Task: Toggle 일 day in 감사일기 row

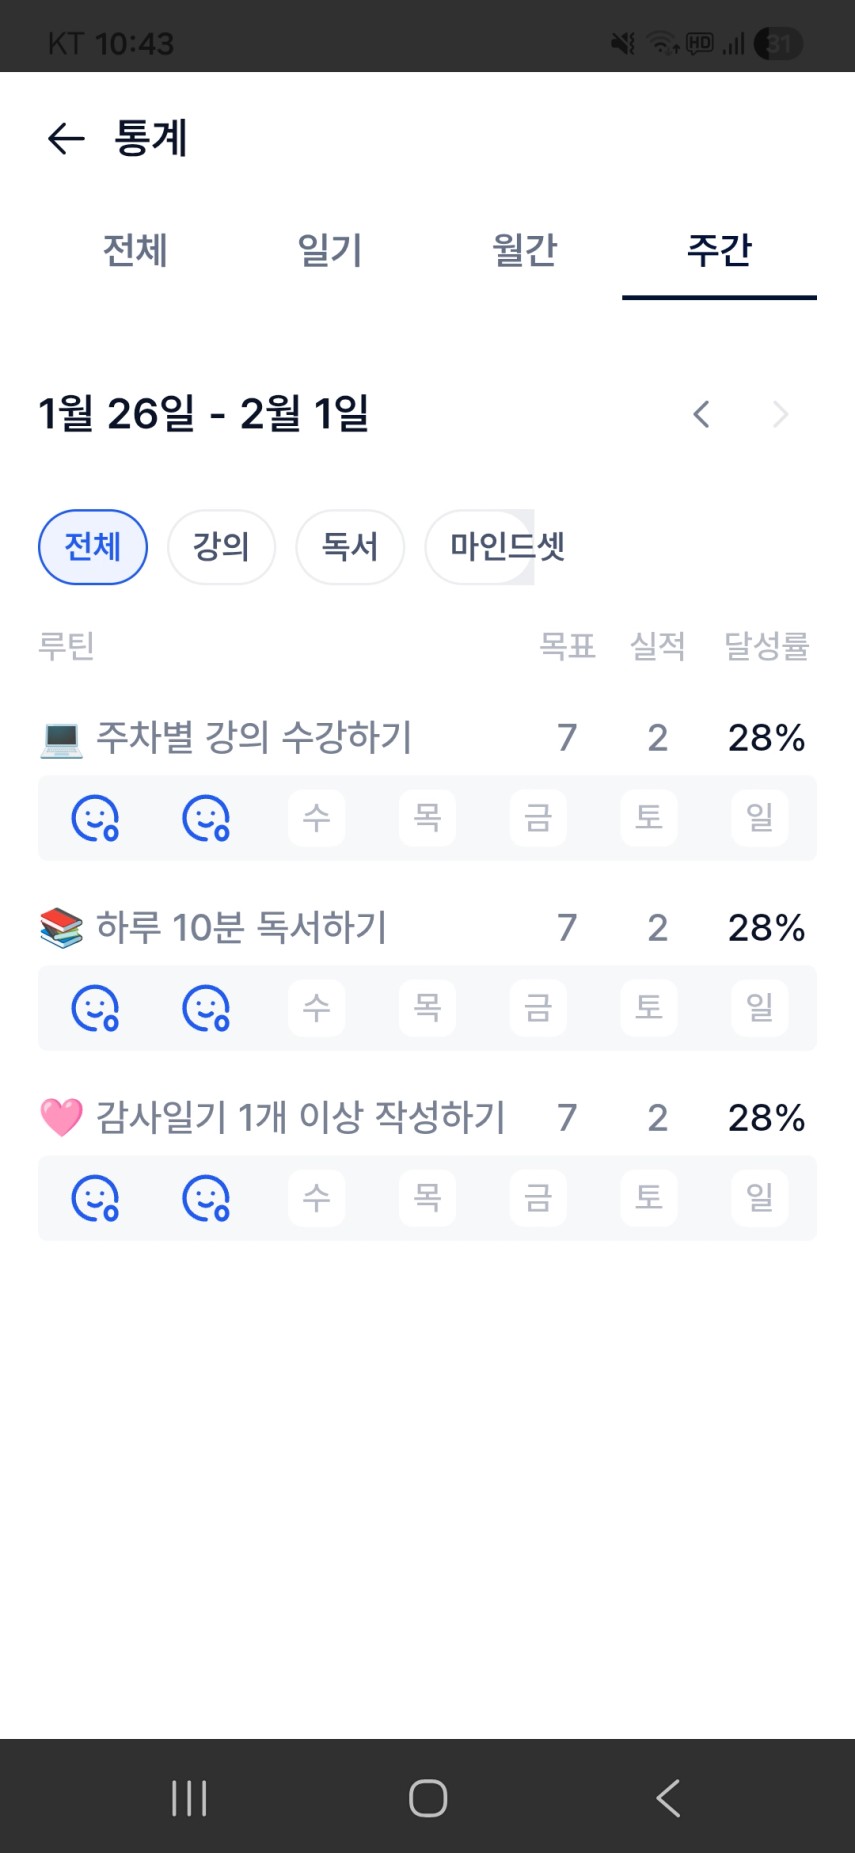Action: 759,1198
